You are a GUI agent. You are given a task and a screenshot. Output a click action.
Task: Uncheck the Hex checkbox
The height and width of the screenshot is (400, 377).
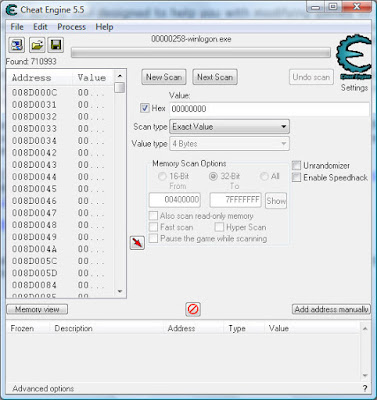click(x=144, y=108)
